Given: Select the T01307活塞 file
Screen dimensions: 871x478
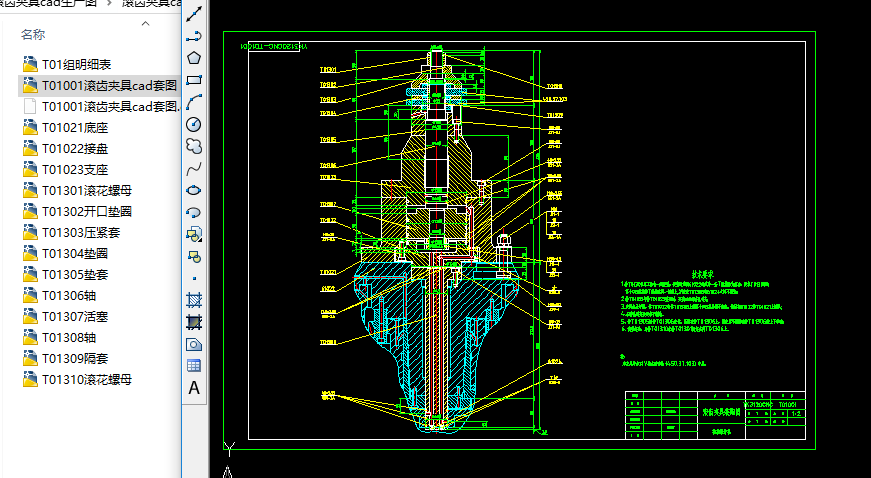Looking at the screenshot, I should pos(74,317).
